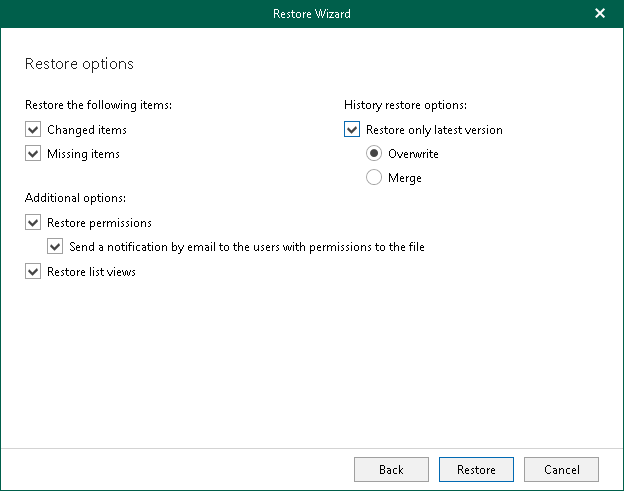This screenshot has width=624, height=491.
Task: Cancel the Restore Wizard
Action: (561, 469)
